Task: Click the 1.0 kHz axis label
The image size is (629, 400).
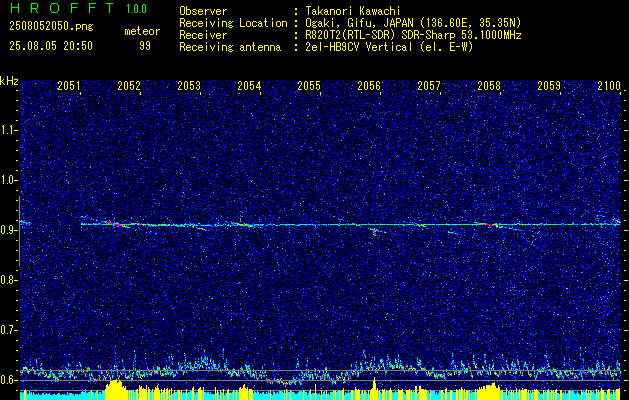Action: tap(8, 180)
